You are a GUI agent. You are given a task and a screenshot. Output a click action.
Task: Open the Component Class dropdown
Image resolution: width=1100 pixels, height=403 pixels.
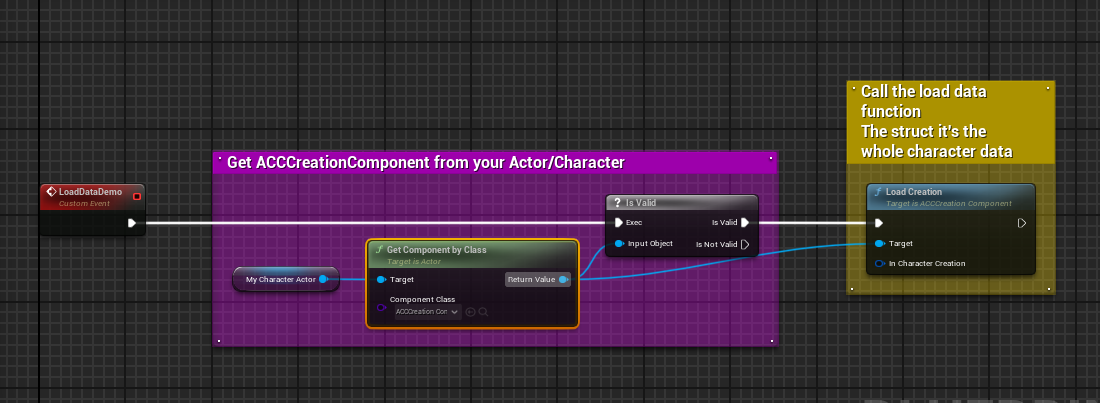(x=426, y=312)
